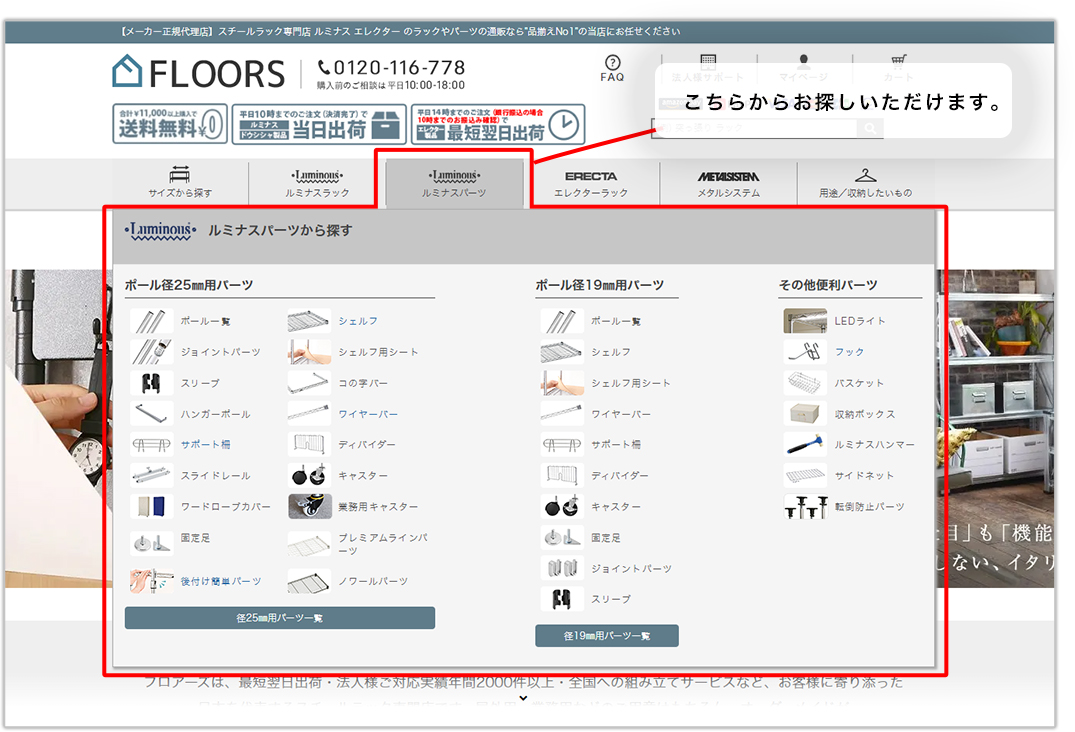Open the メタルシステム menu tab
The height and width of the screenshot is (732, 1075).
pyautogui.click(x=728, y=182)
